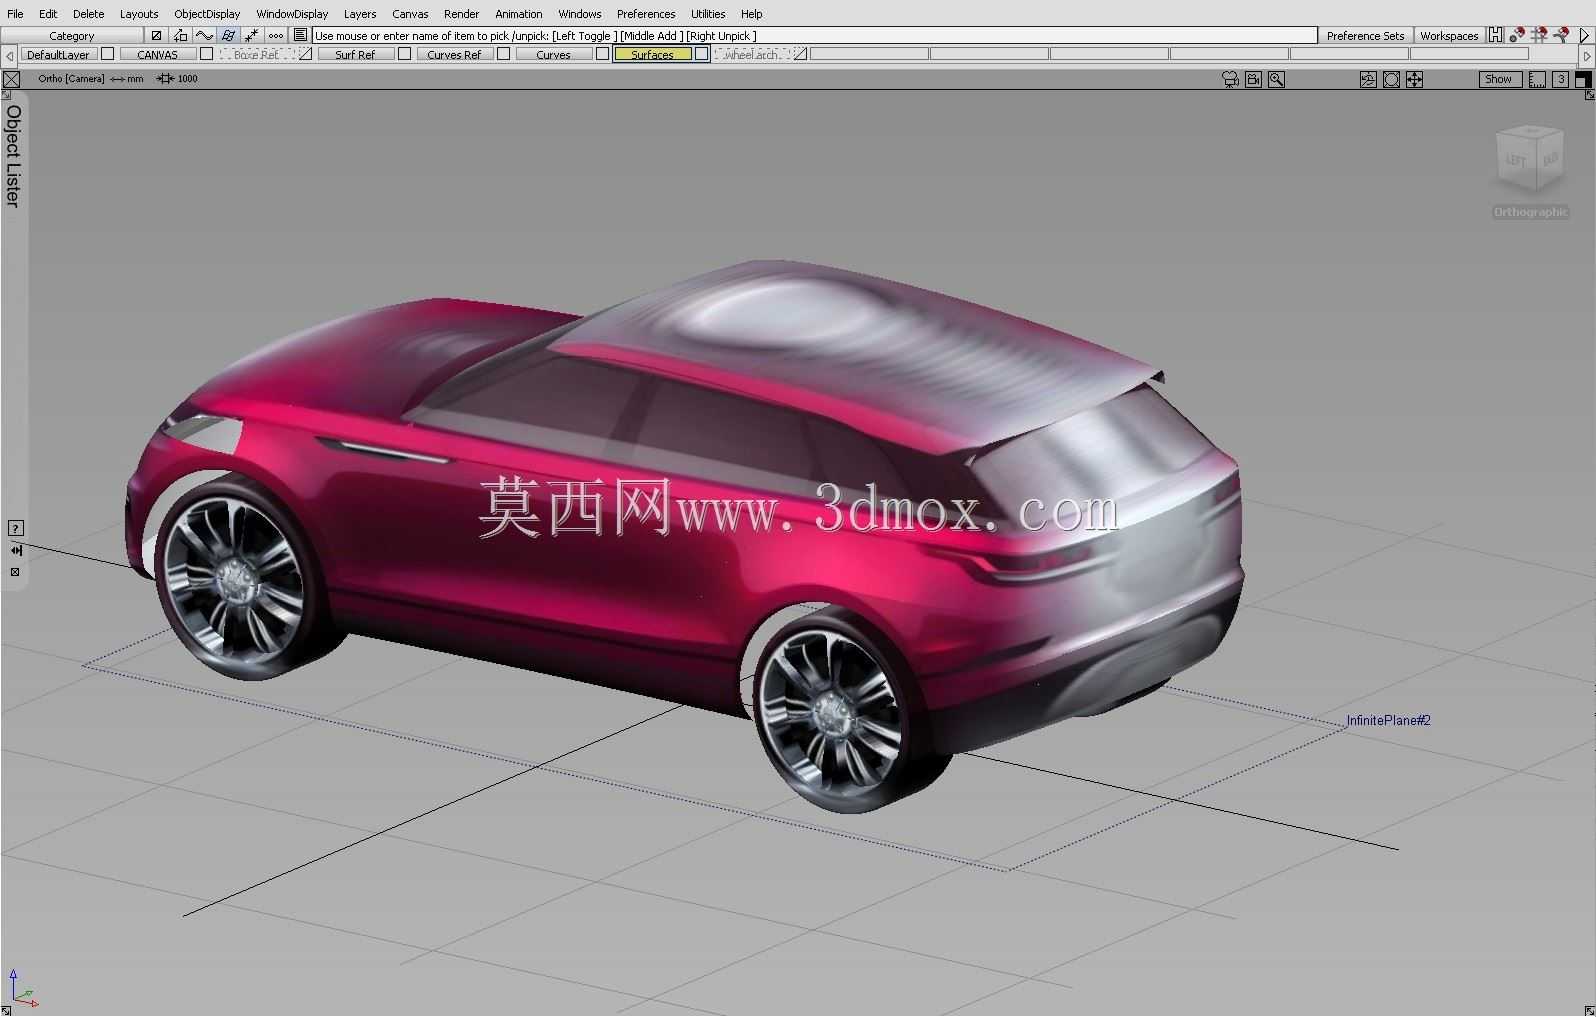Click the circular view dolly icon

(1391, 79)
